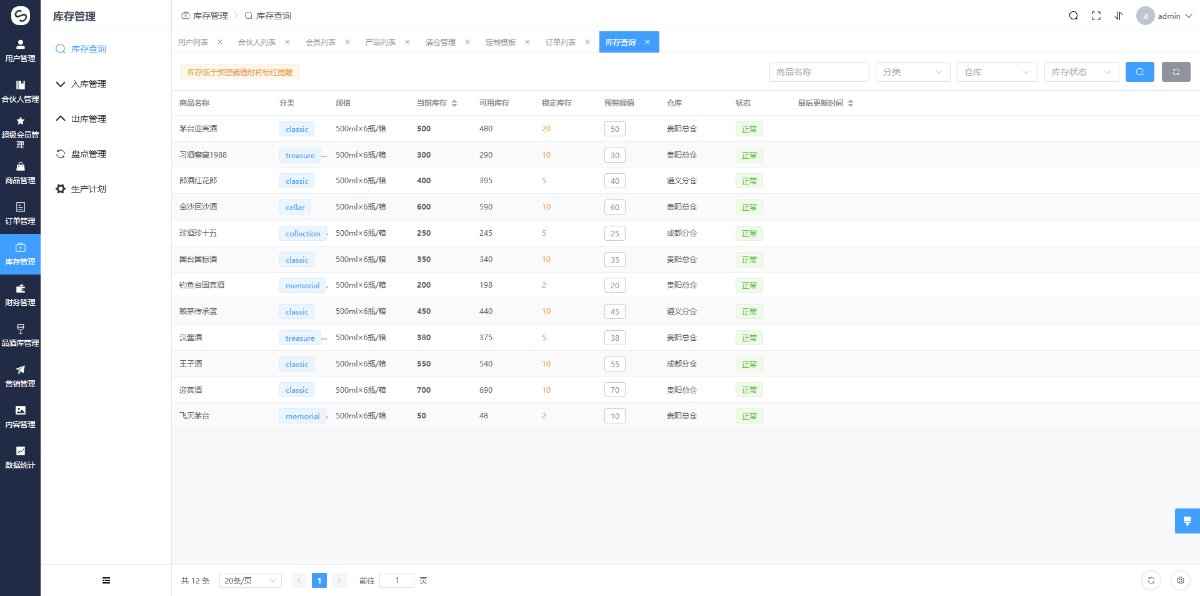Switch to the 定制模板 tab
Screen dimensions: 1200x596
[500, 42]
